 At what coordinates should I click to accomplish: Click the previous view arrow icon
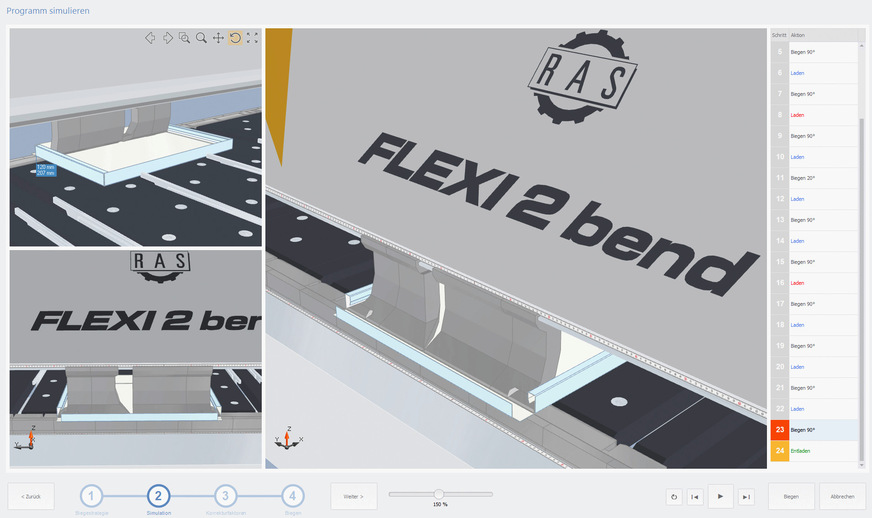coord(150,38)
